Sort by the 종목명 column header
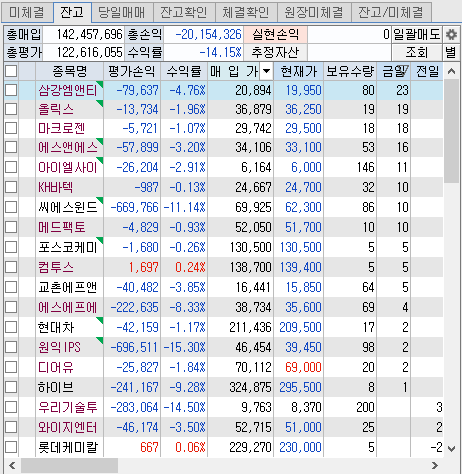Screen dimensions: 462x474 pos(70,71)
